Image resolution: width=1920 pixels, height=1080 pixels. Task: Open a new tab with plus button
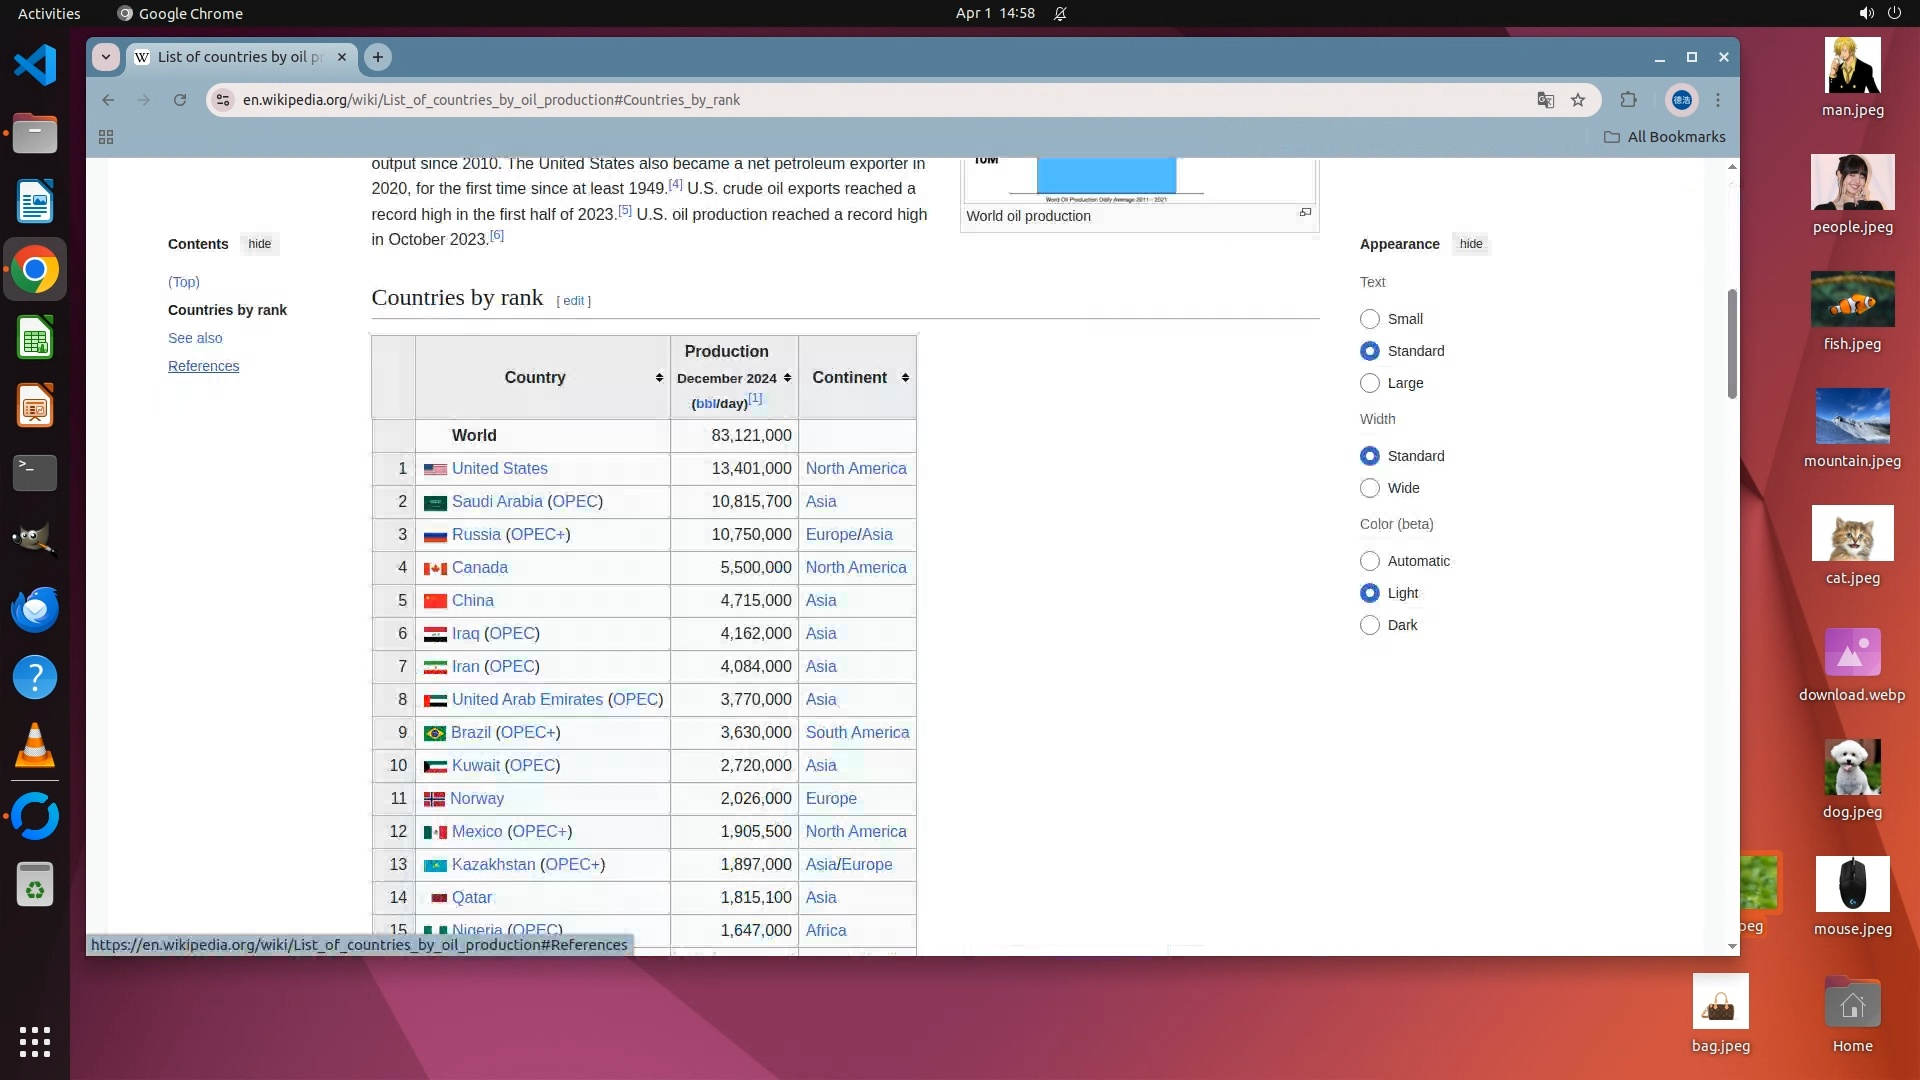tap(378, 57)
